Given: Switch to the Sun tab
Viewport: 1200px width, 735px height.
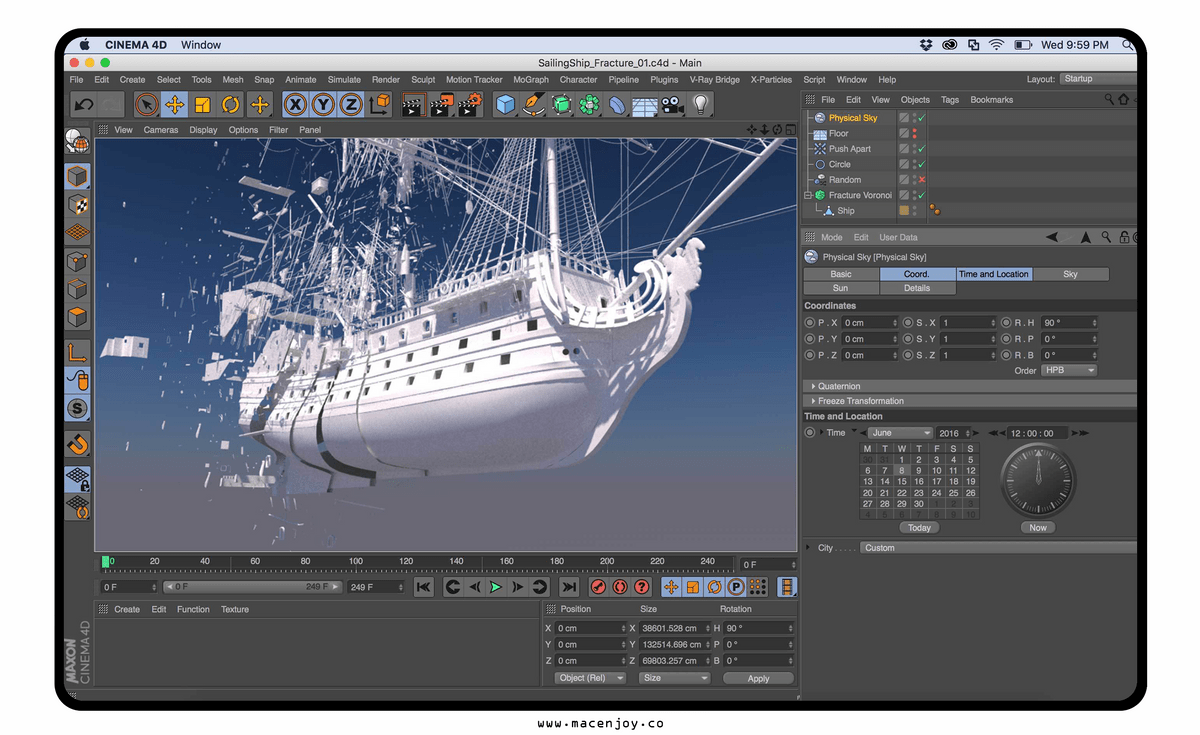Looking at the screenshot, I should coord(841,288).
